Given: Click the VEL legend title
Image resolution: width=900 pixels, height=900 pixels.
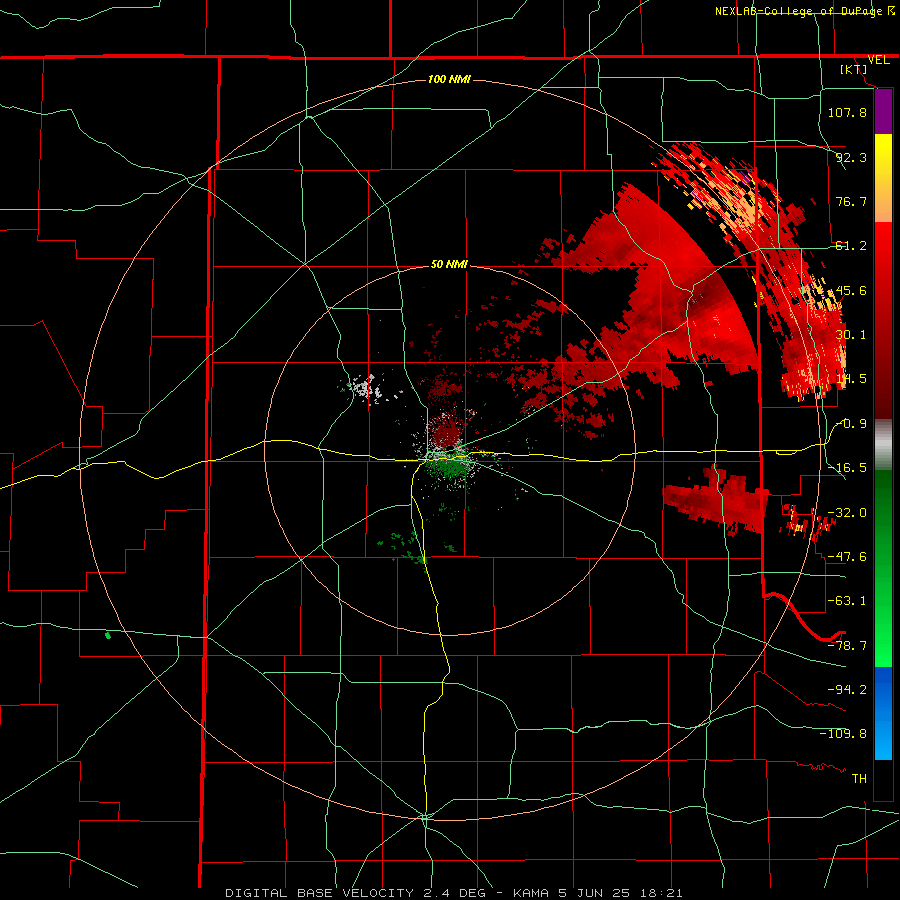Looking at the screenshot, I should 878,60.
